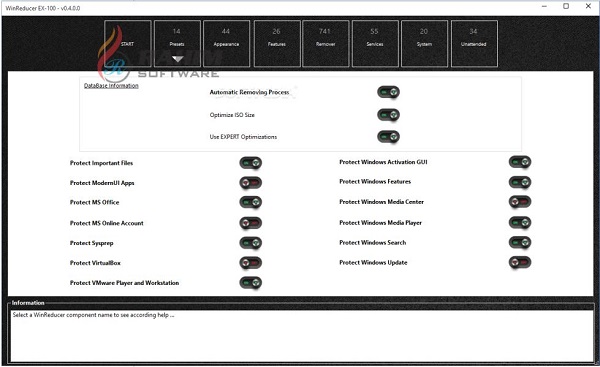Select the Presets tile
The width and height of the screenshot is (600, 367).
[177, 44]
